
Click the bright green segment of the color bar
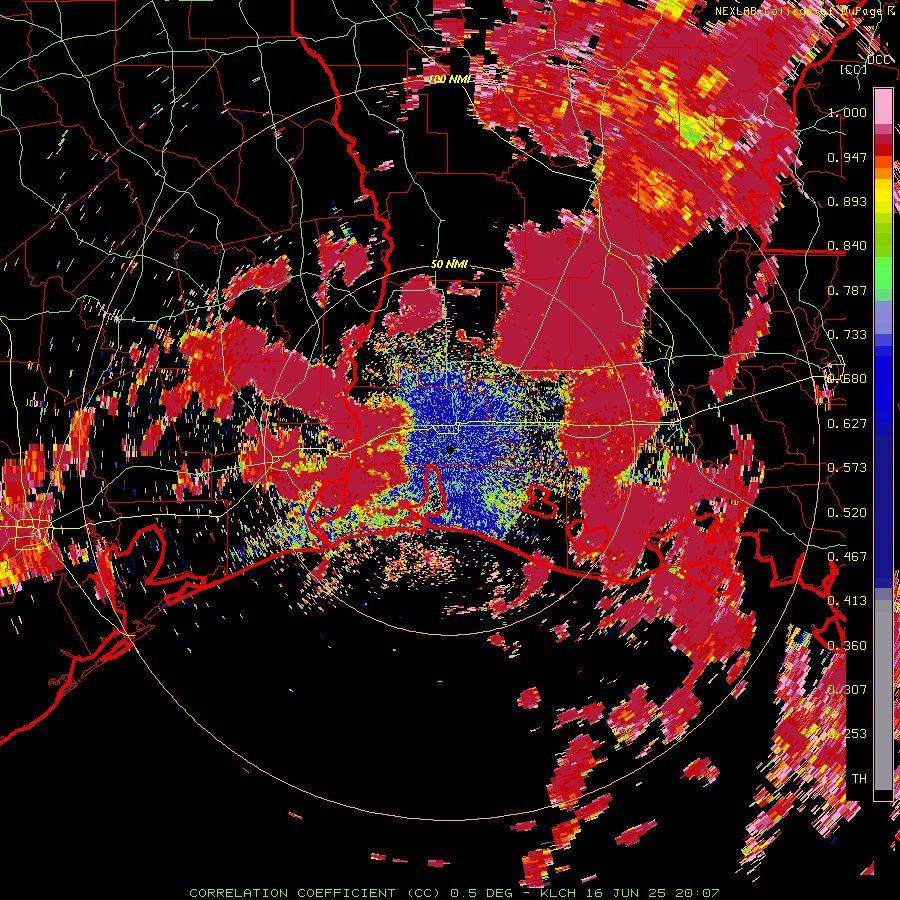[x=883, y=273]
